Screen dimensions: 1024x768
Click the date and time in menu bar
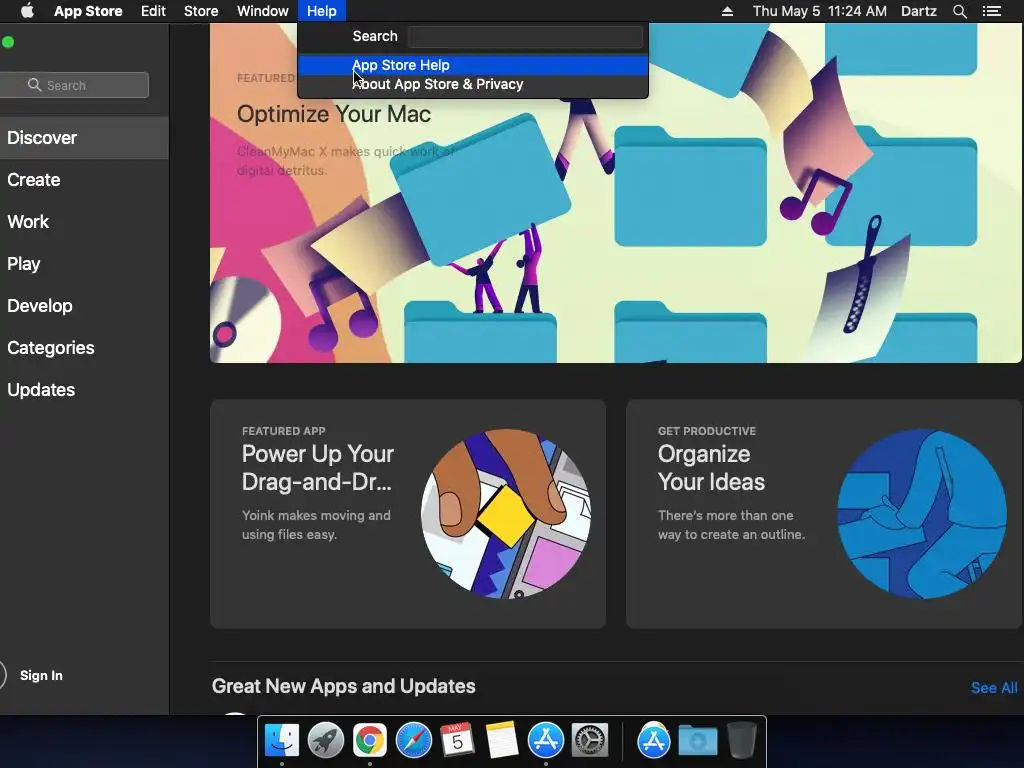(820, 11)
